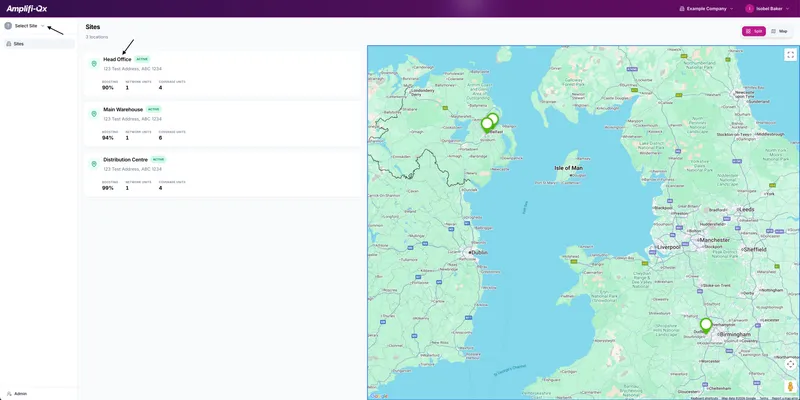800x400 pixels.
Task: Click the Amplifi-Qx logo
Action: [x=27, y=8]
